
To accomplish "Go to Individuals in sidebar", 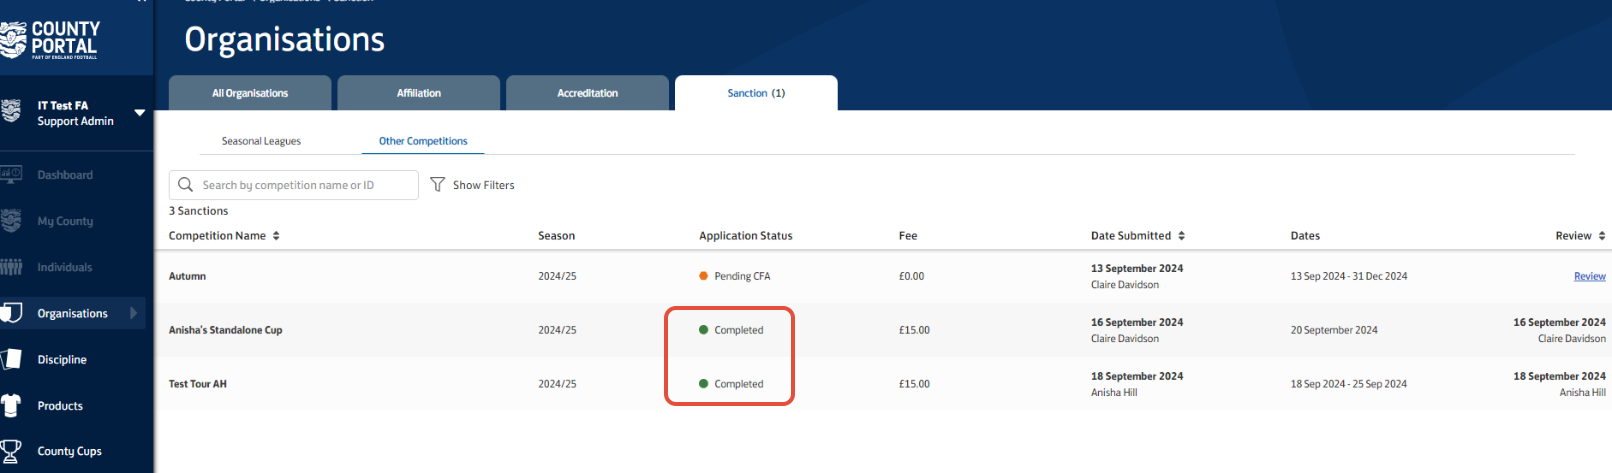I will (65, 267).
